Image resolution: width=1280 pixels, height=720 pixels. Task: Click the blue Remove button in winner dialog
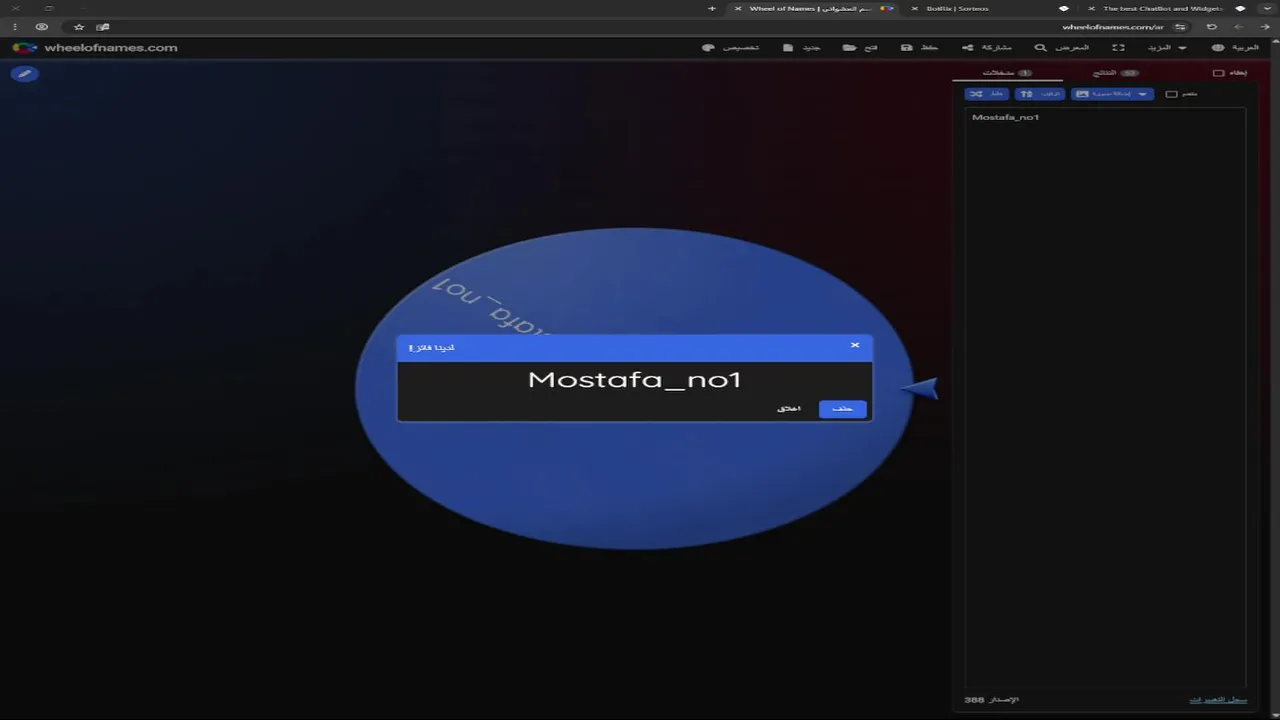(x=842, y=408)
